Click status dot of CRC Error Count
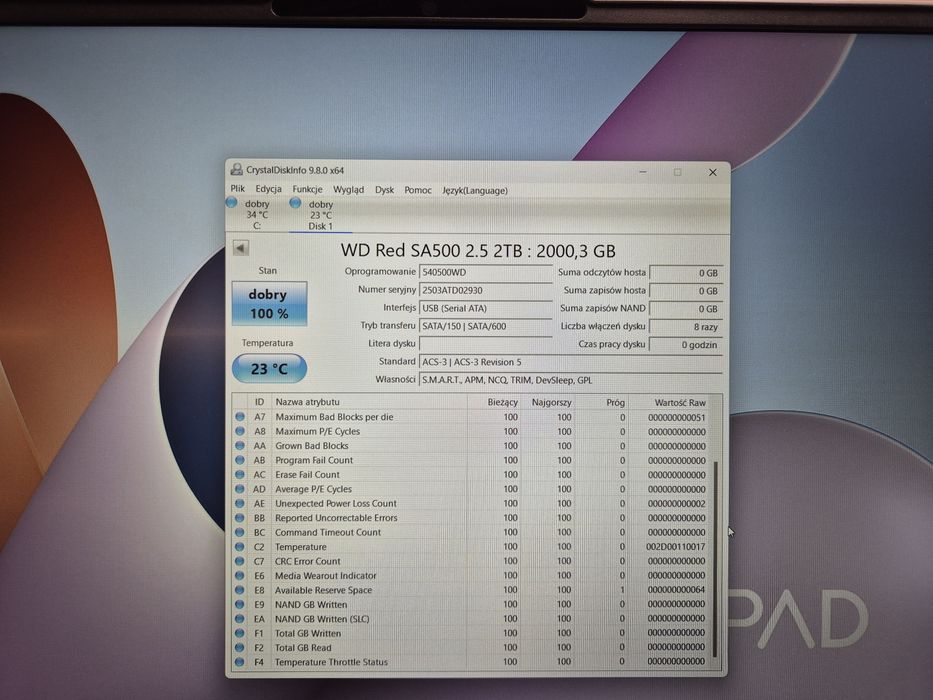This screenshot has width=933, height=700. (240, 561)
